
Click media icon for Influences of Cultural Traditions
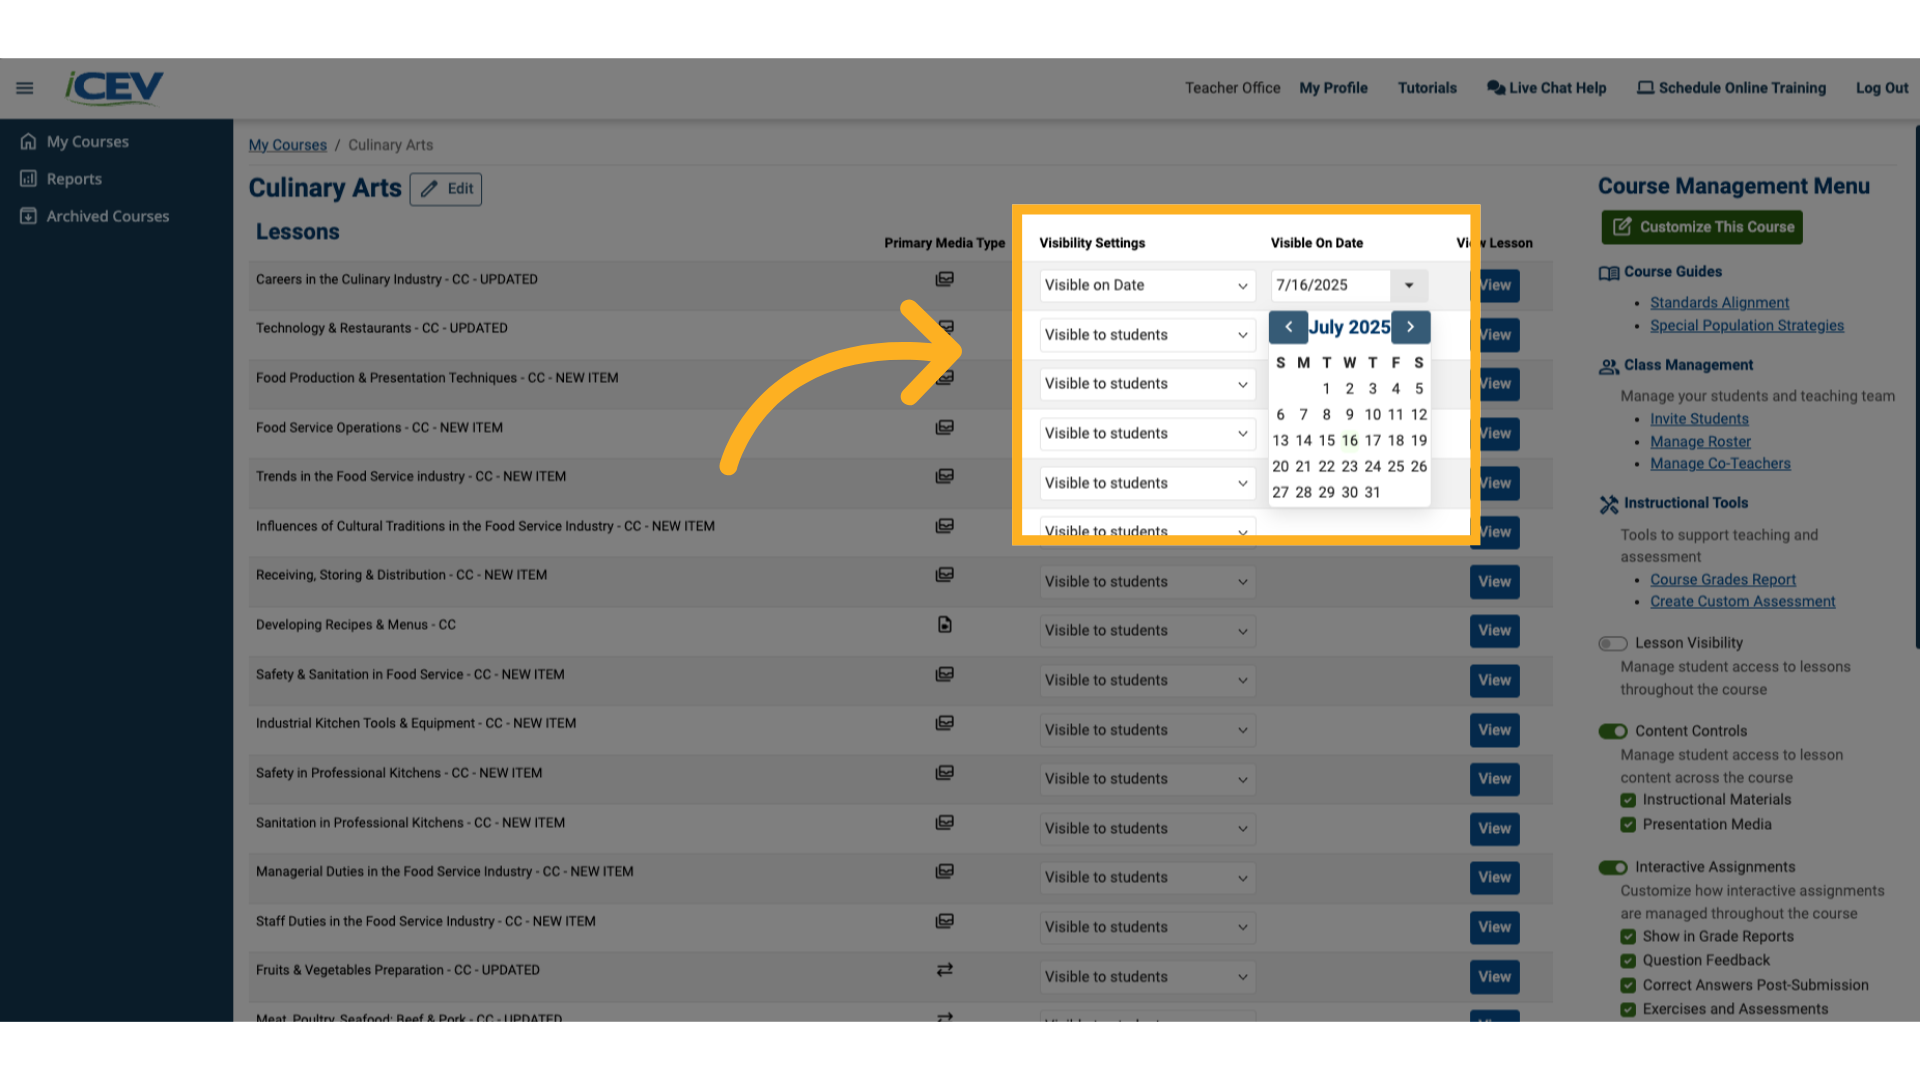coord(944,526)
